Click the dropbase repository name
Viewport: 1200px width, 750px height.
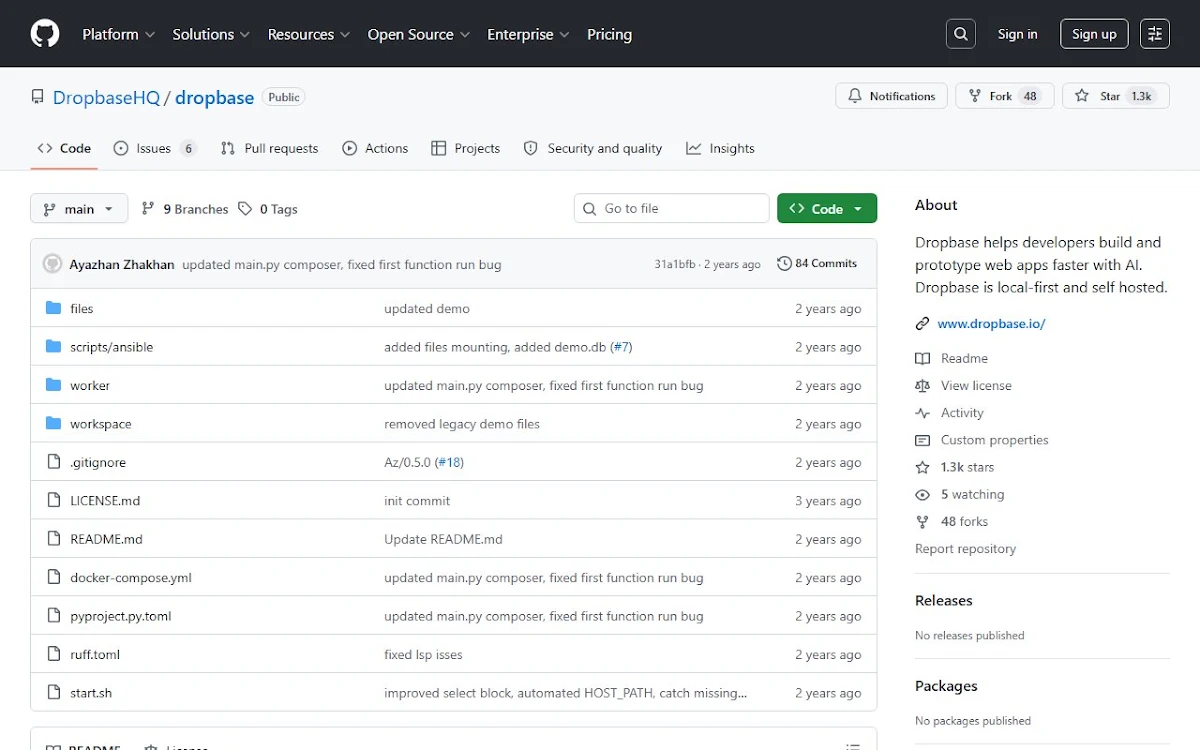coord(214,97)
